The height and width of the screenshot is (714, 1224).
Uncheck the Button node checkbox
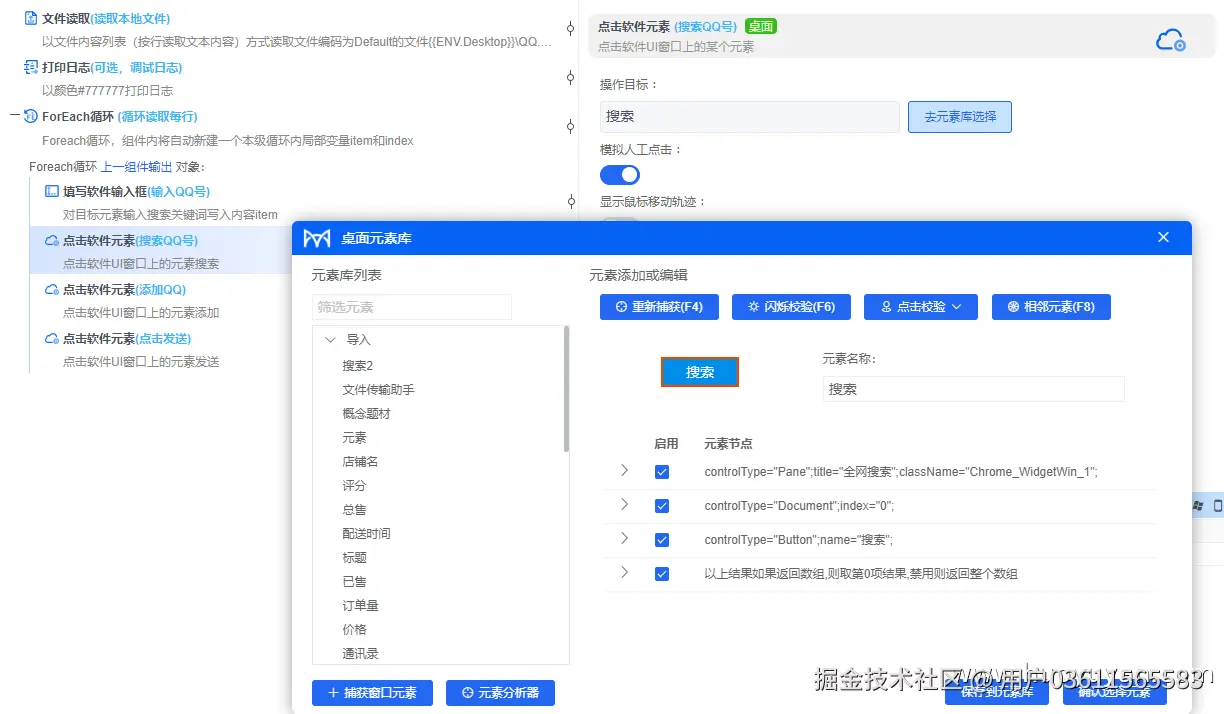(x=662, y=540)
